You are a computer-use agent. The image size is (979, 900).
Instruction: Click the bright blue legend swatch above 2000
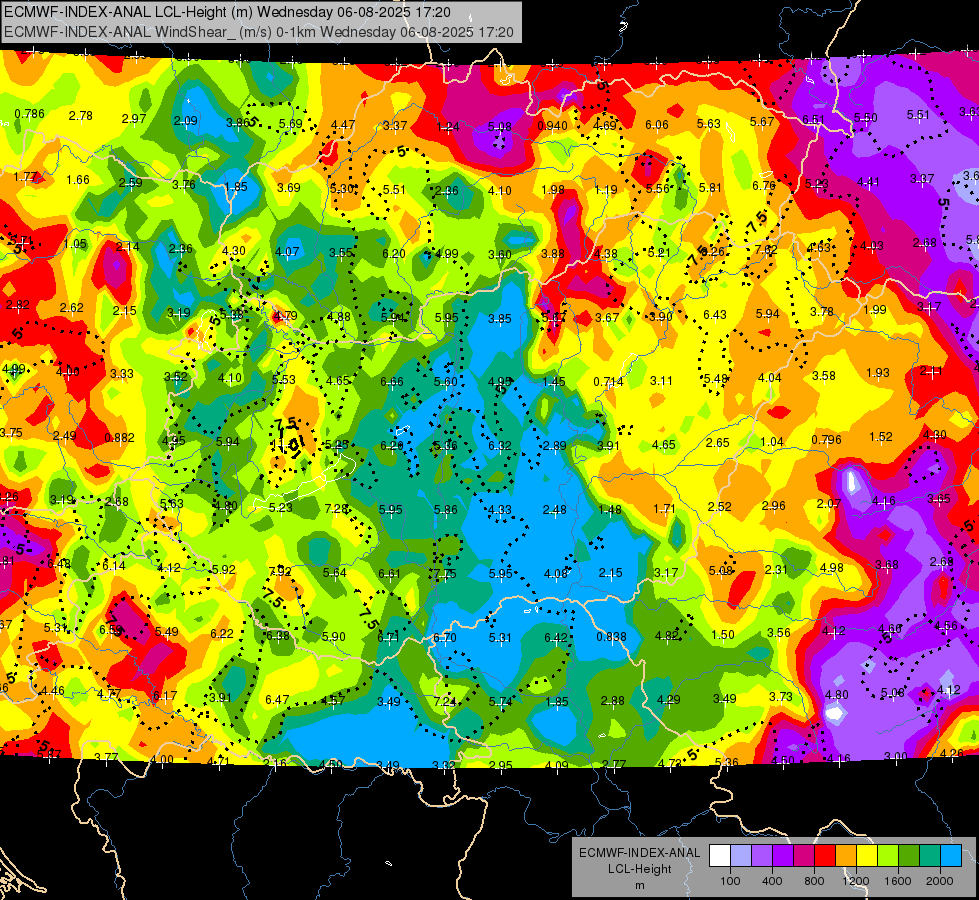[x=951, y=856]
